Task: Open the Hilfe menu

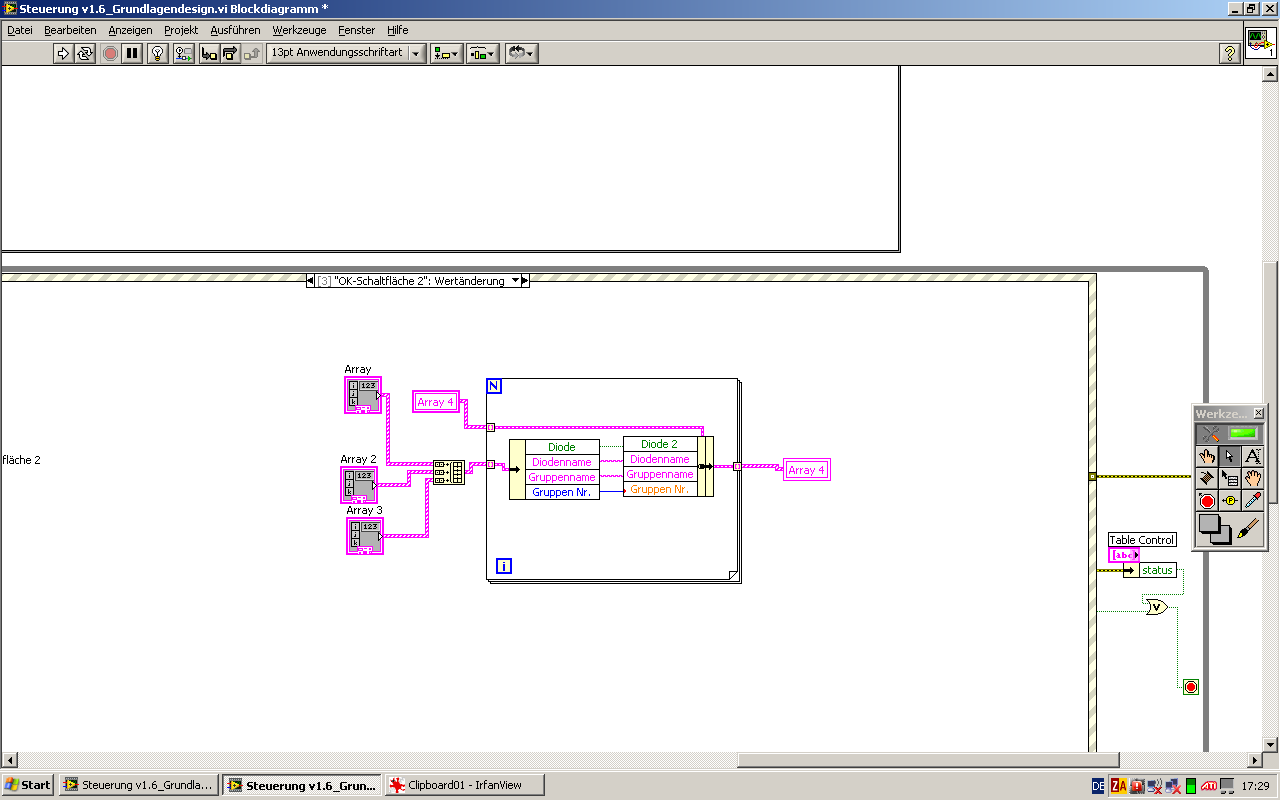Action: (397, 30)
